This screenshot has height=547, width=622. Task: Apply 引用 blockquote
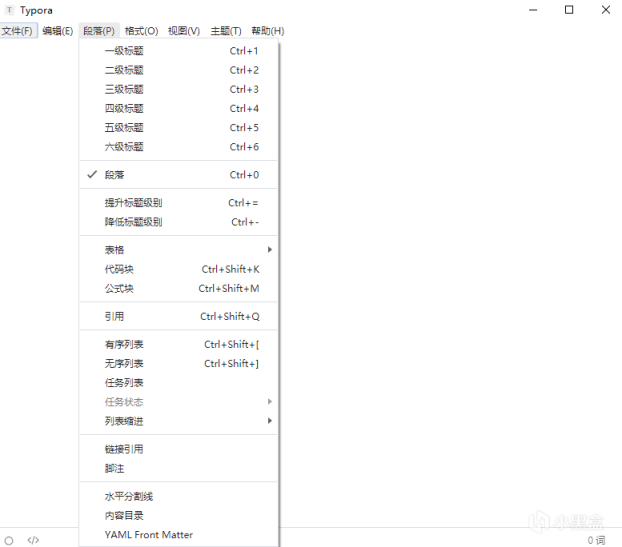tap(179, 316)
